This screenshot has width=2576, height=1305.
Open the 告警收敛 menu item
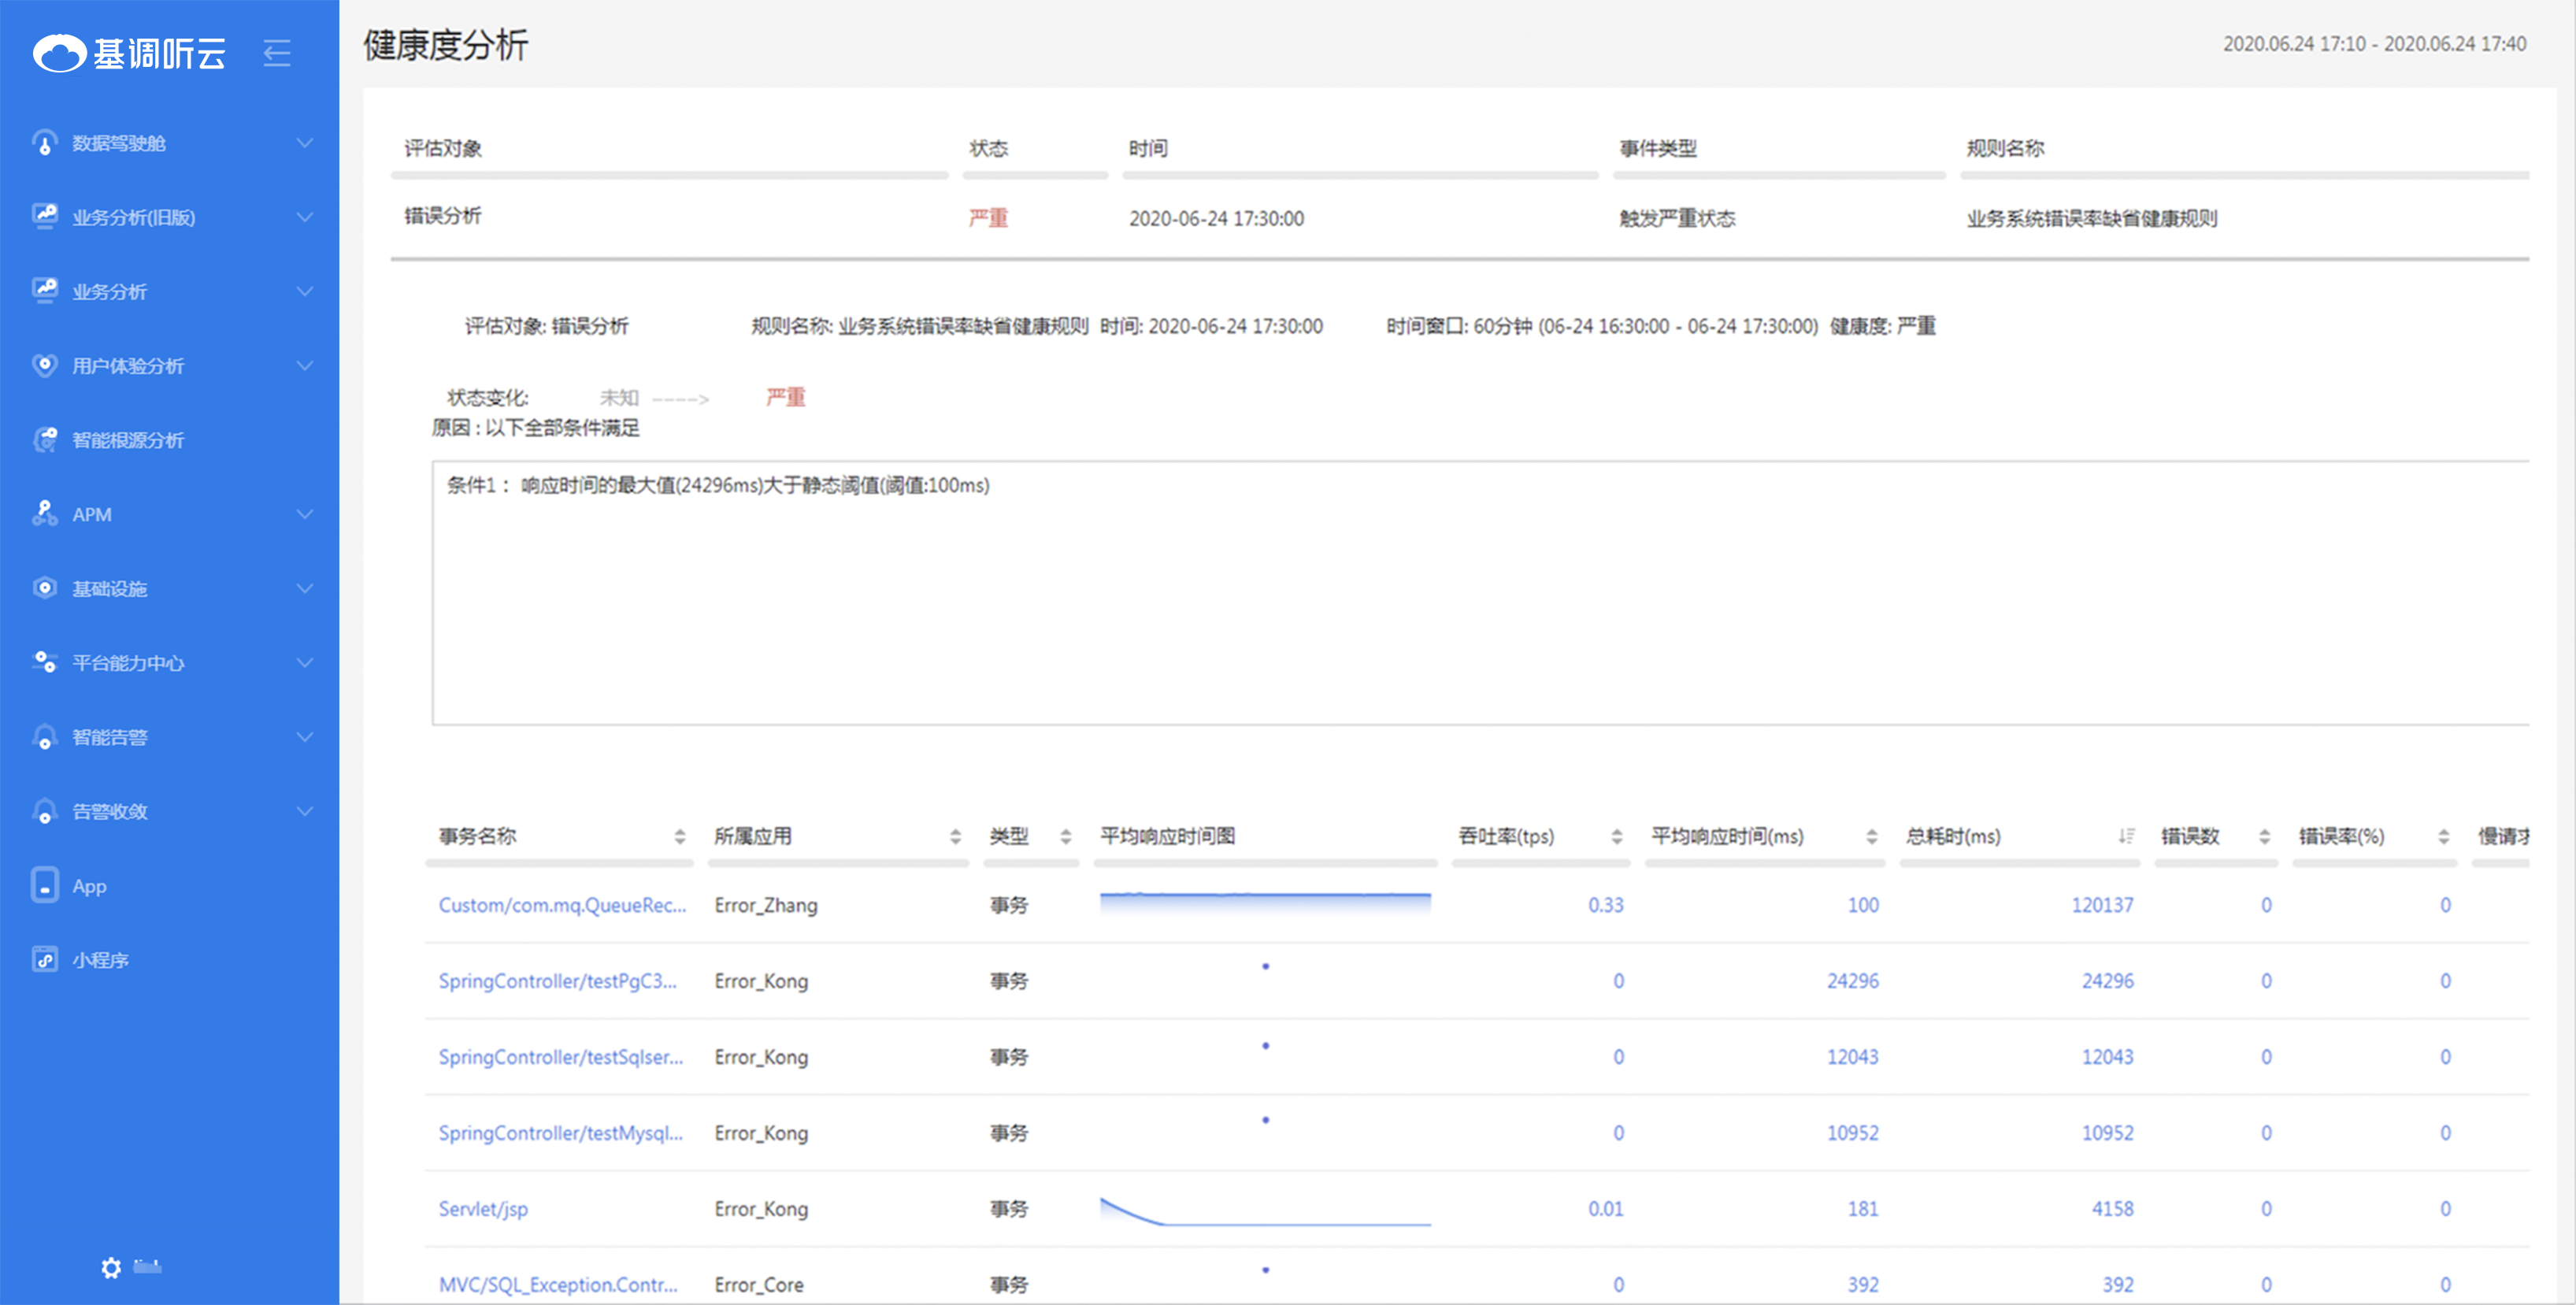click(x=110, y=811)
